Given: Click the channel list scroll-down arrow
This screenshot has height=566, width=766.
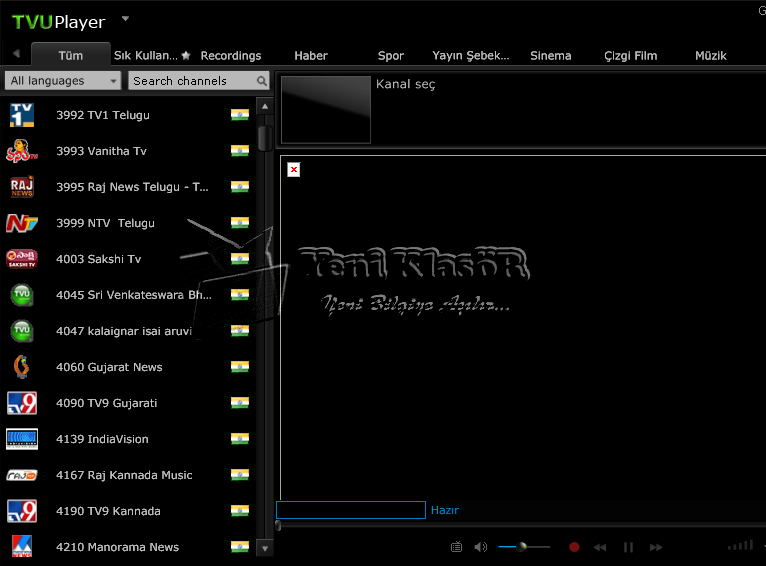Looking at the screenshot, I should (265, 548).
